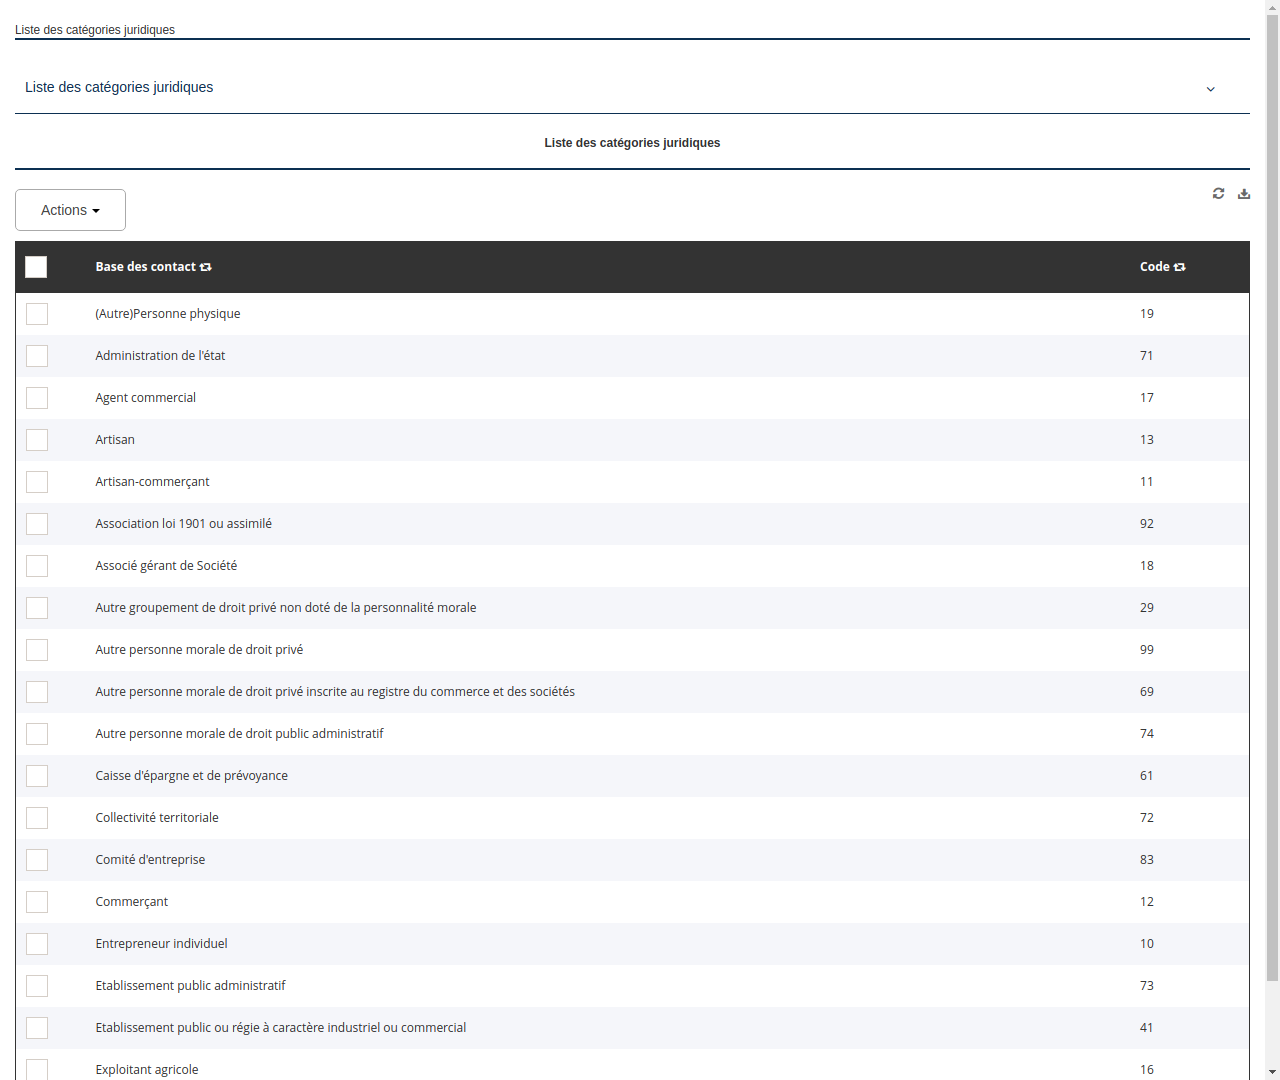Click the Liste des catégories juridiques breadcrumb

coord(94,30)
